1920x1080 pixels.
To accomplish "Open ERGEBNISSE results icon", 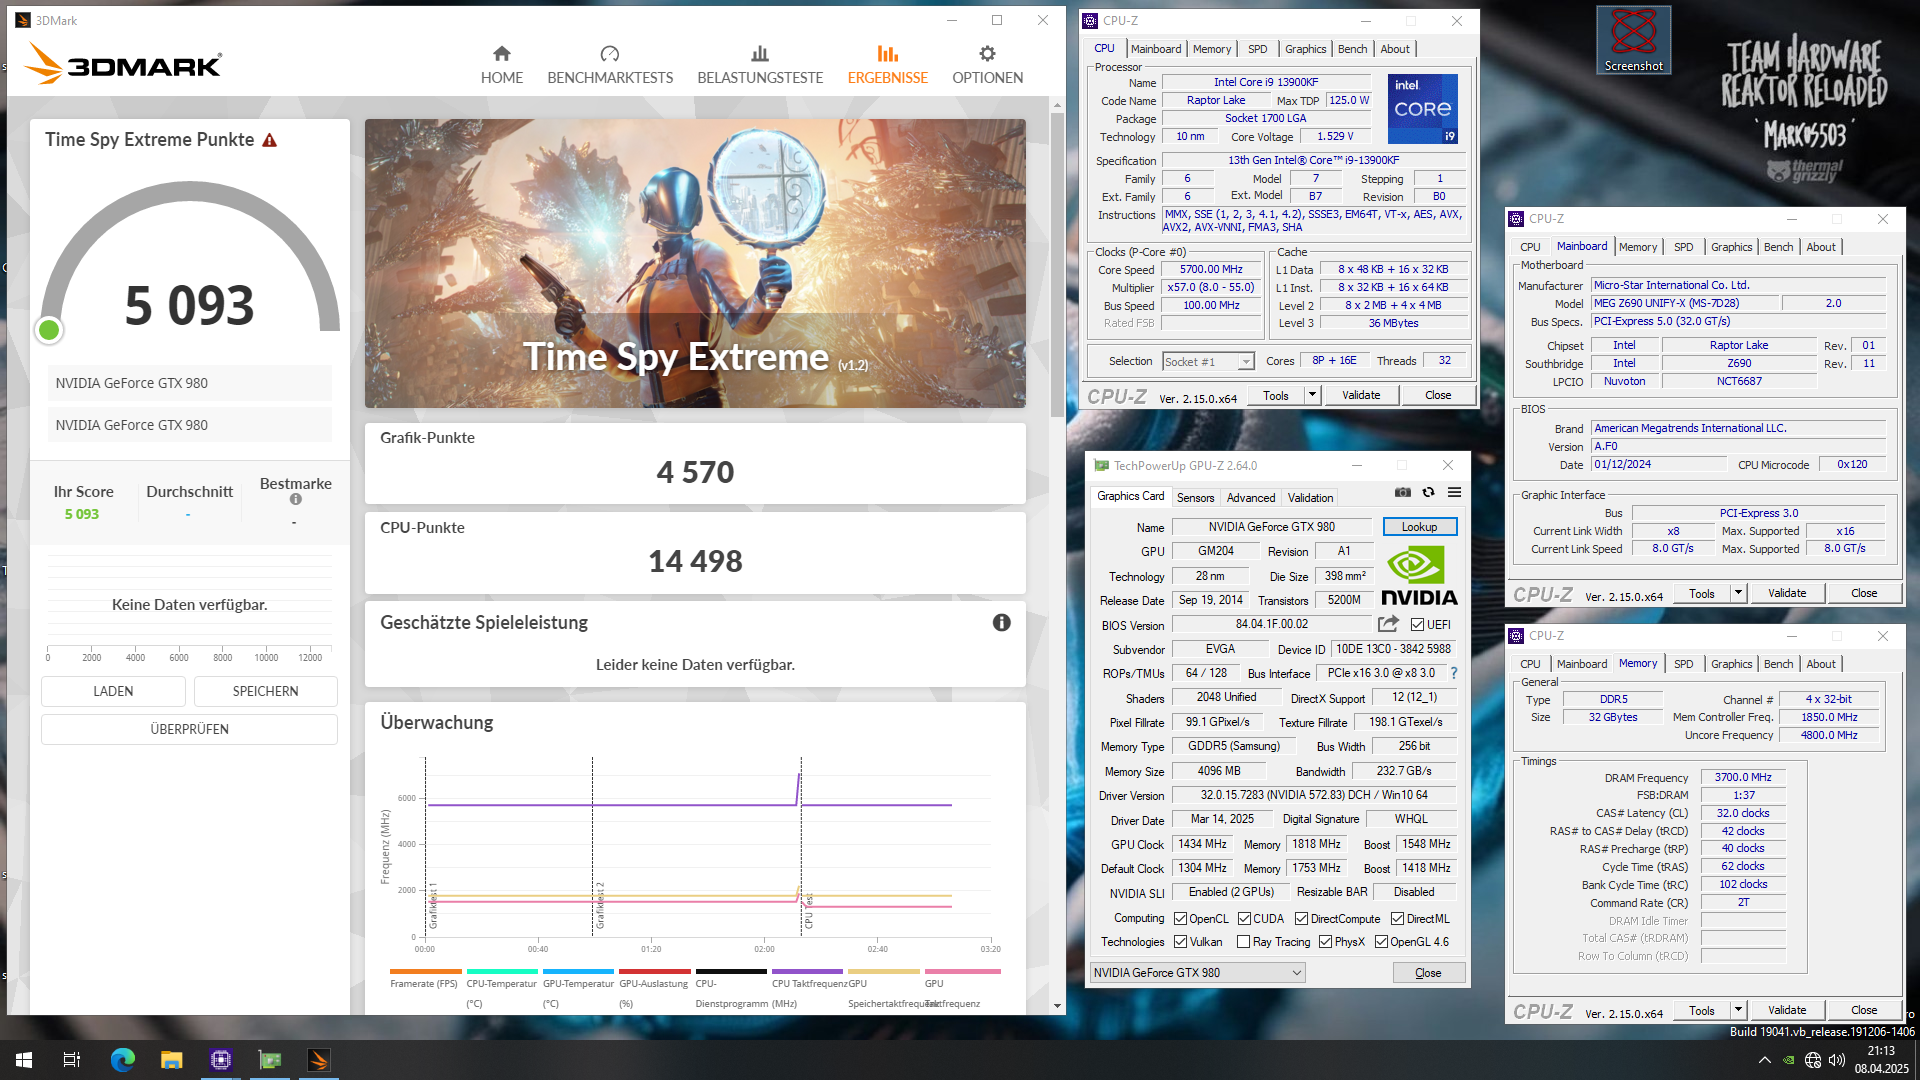I will pos(888,53).
